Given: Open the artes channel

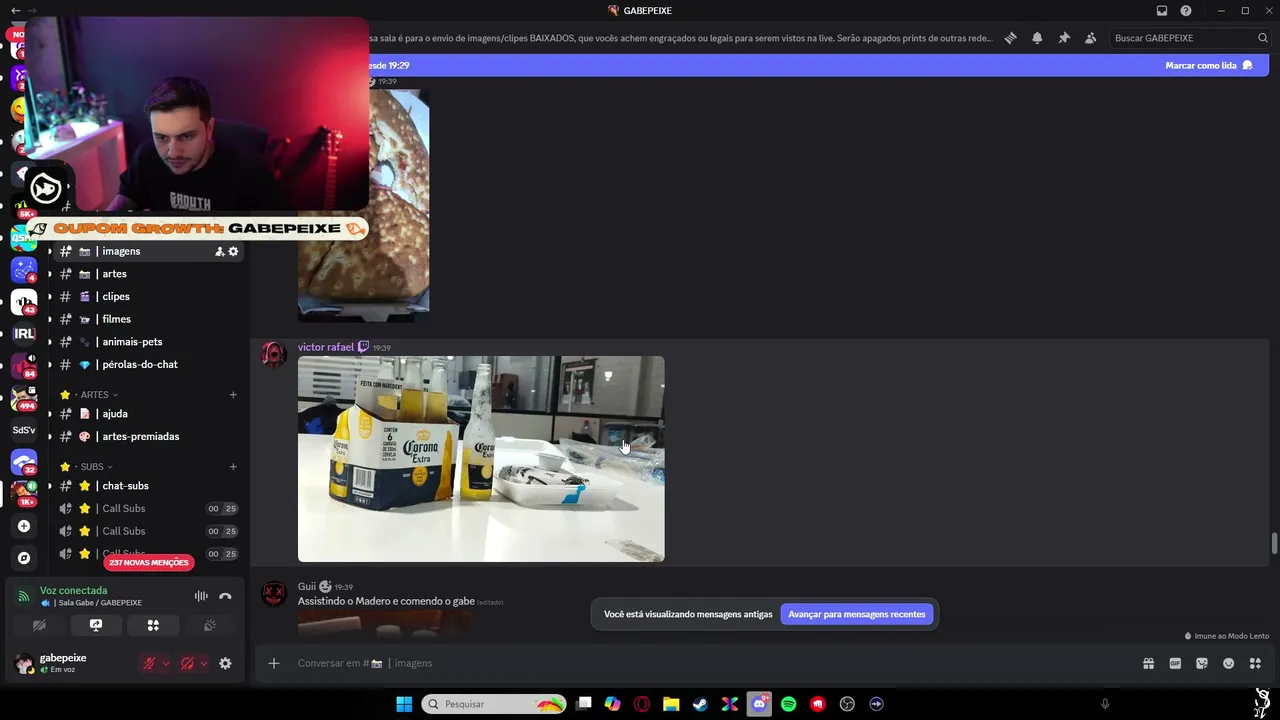Looking at the screenshot, I should pyautogui.click(x=148, y=274).
